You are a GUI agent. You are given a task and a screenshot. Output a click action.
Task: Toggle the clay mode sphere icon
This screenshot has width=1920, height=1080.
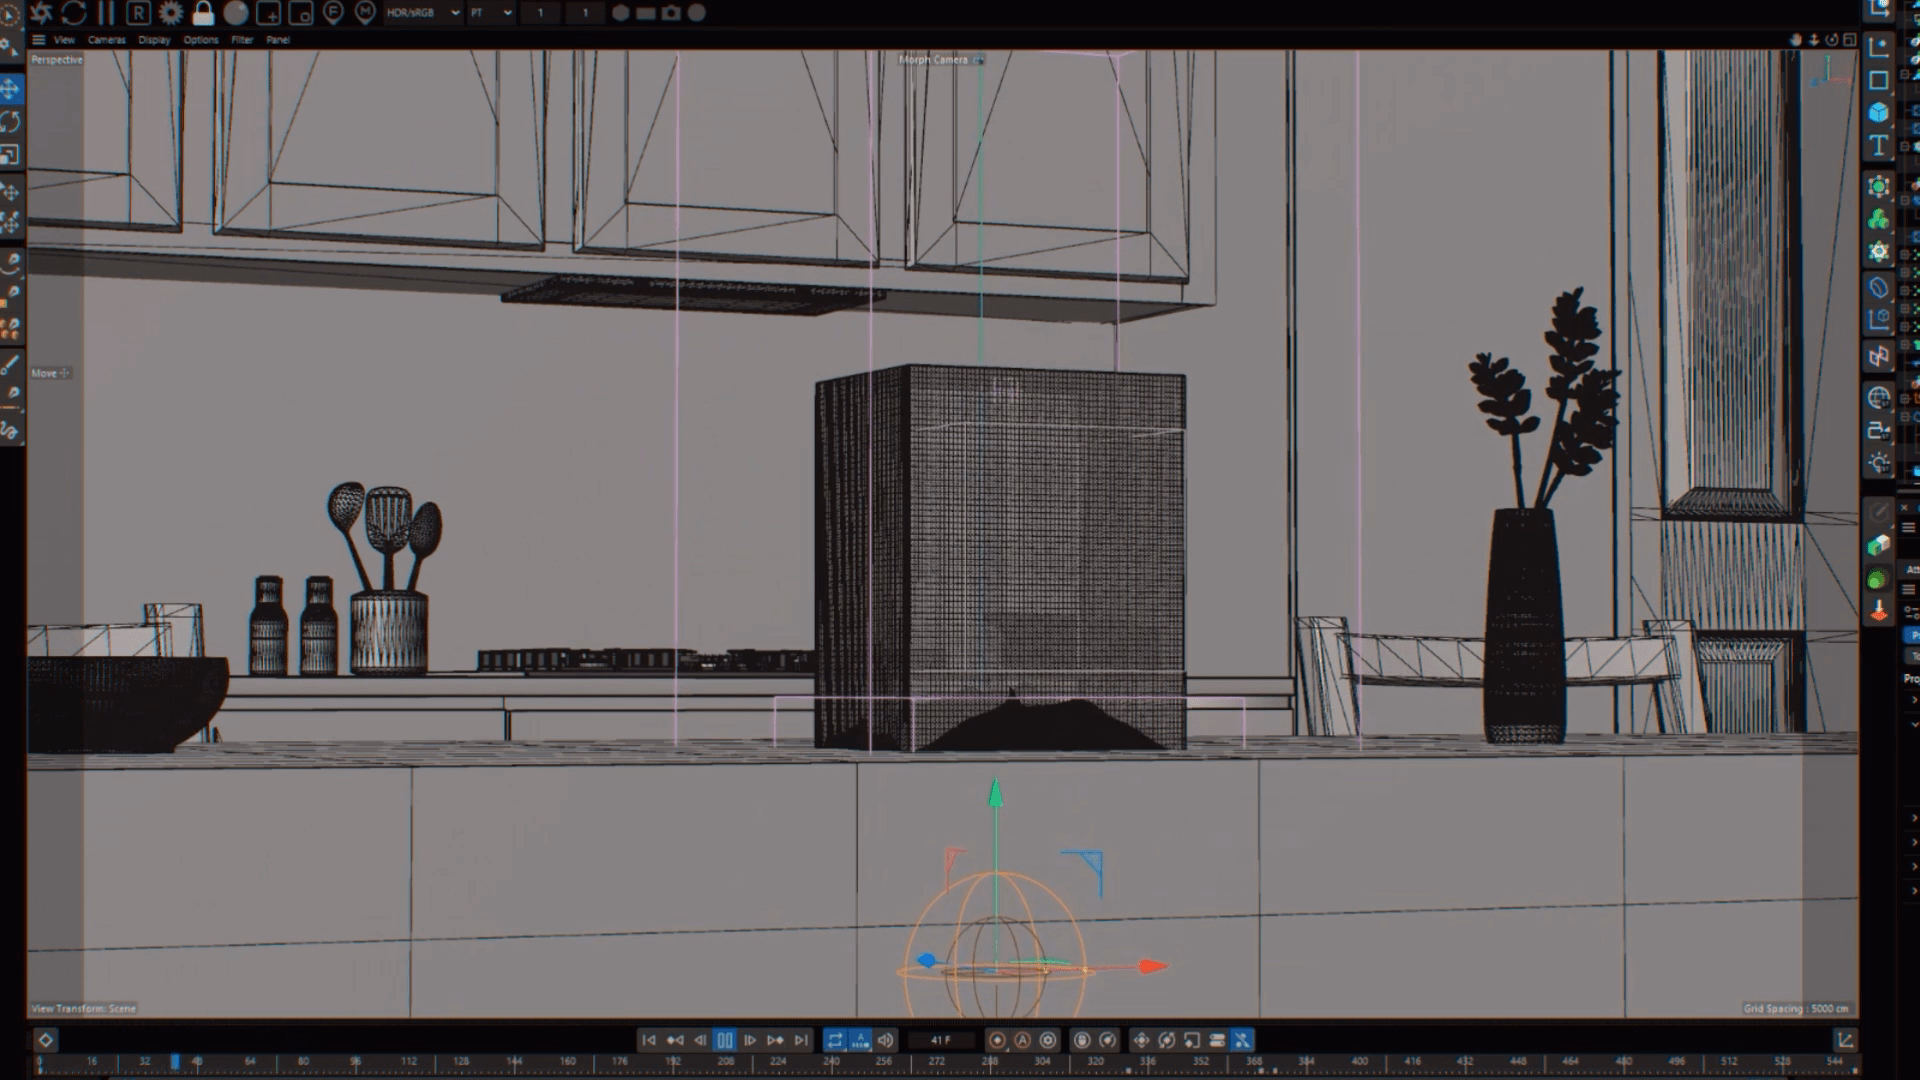tap(236, 13)
